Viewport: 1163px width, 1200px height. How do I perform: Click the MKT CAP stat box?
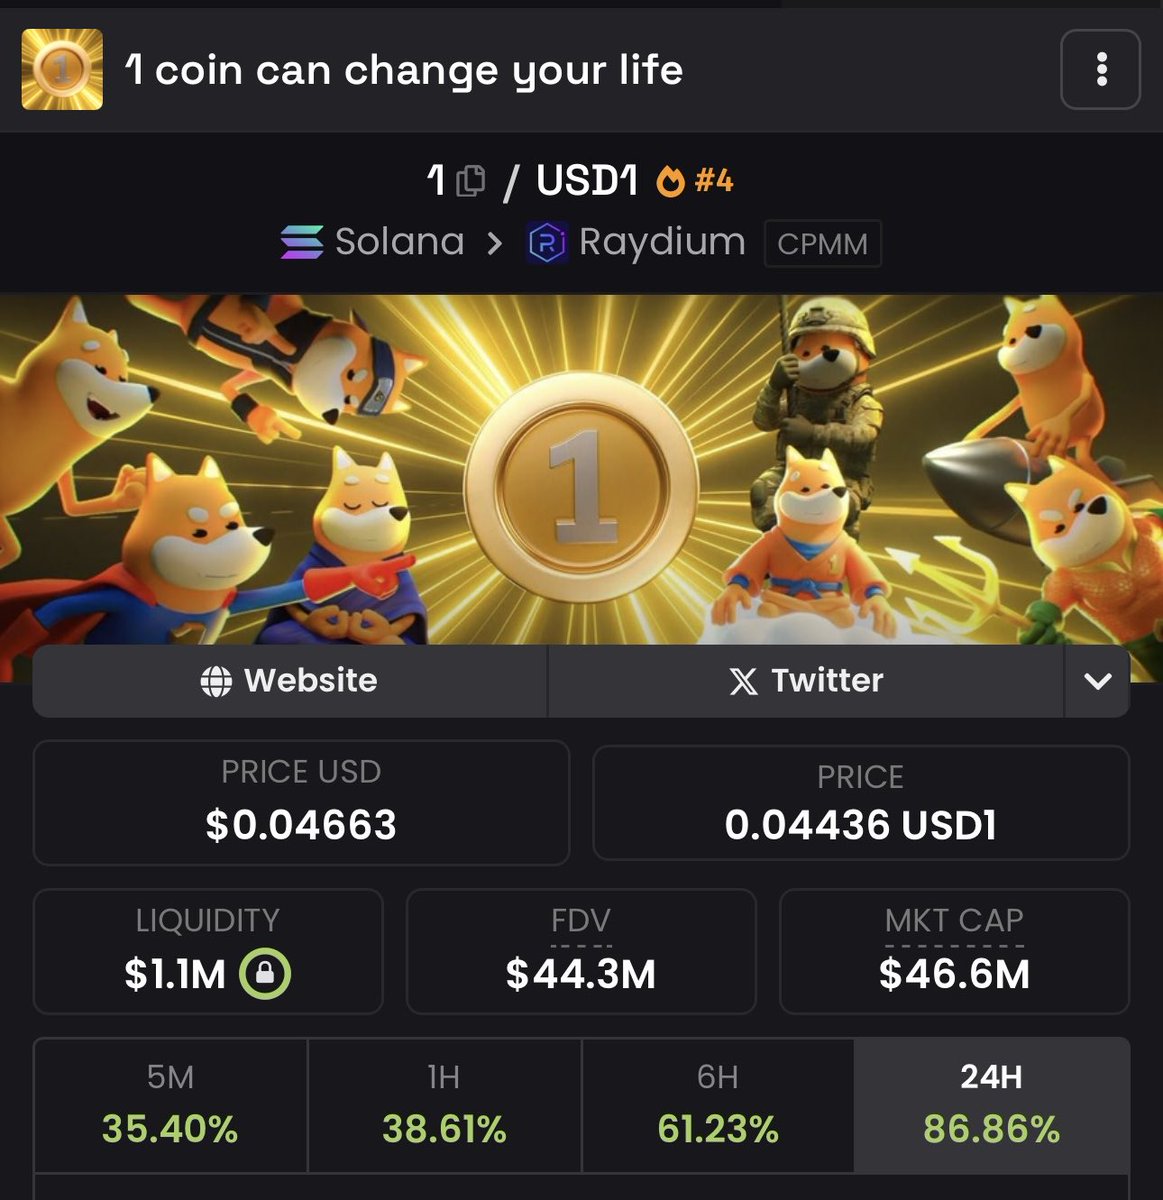[x=954, y=951]
